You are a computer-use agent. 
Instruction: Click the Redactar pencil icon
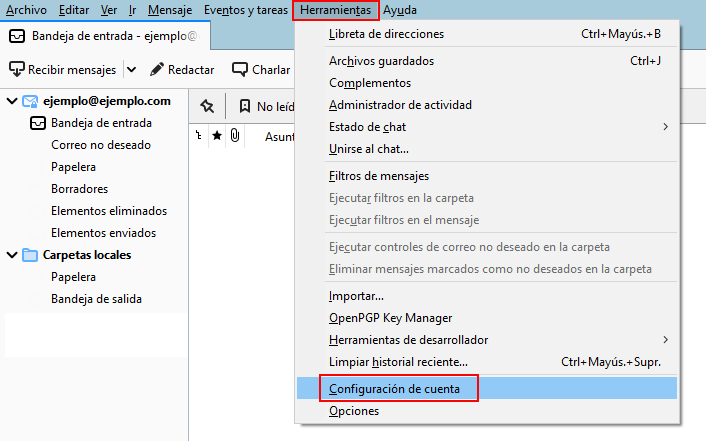pyautogui.click(x=157, y=70)
